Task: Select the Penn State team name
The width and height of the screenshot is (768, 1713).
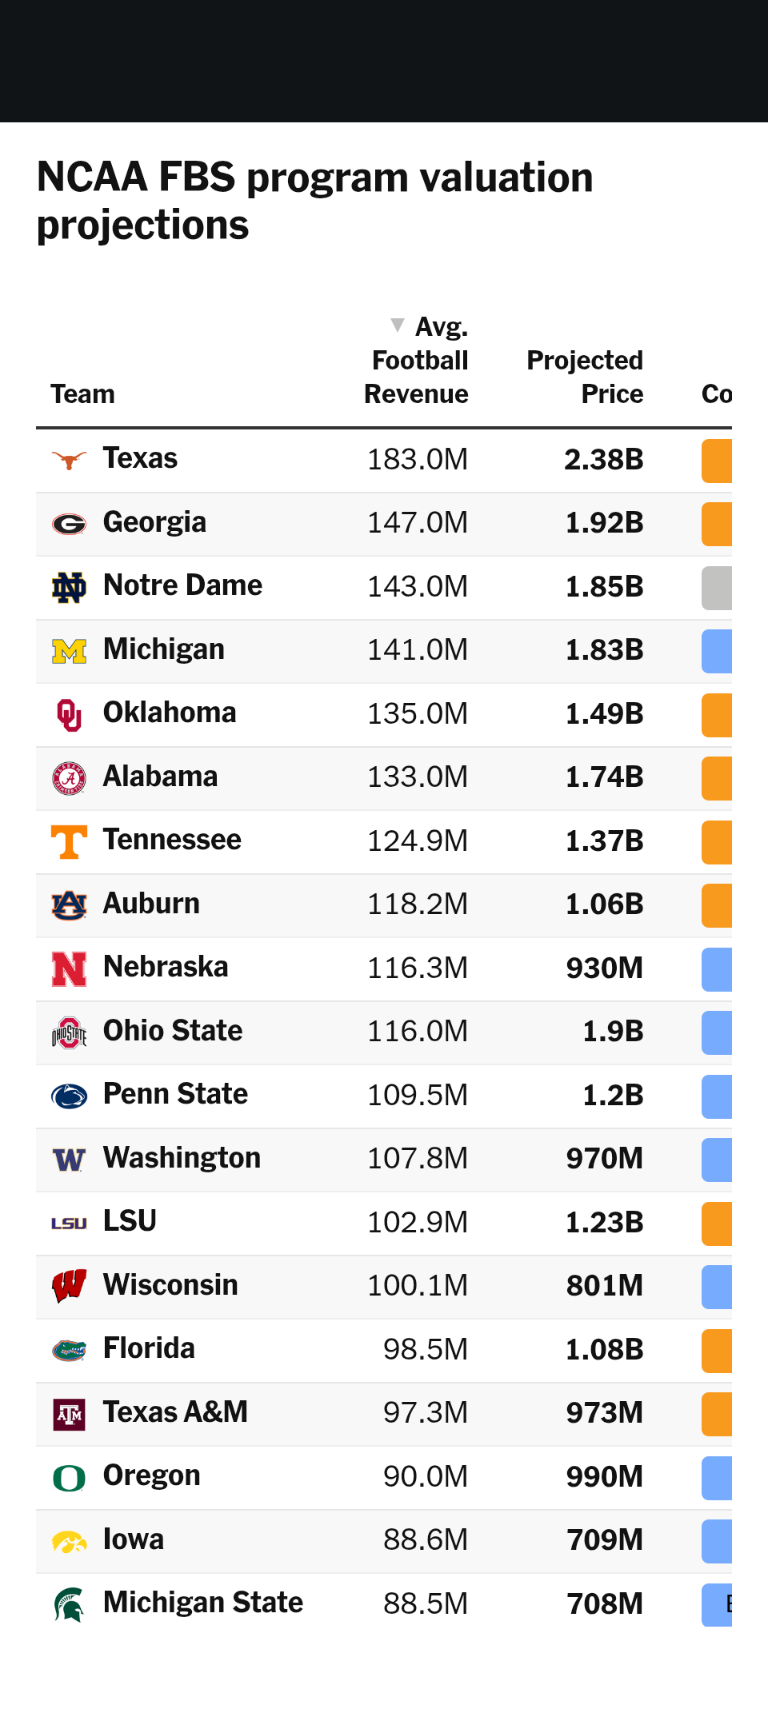Action: pos(175,1094)
